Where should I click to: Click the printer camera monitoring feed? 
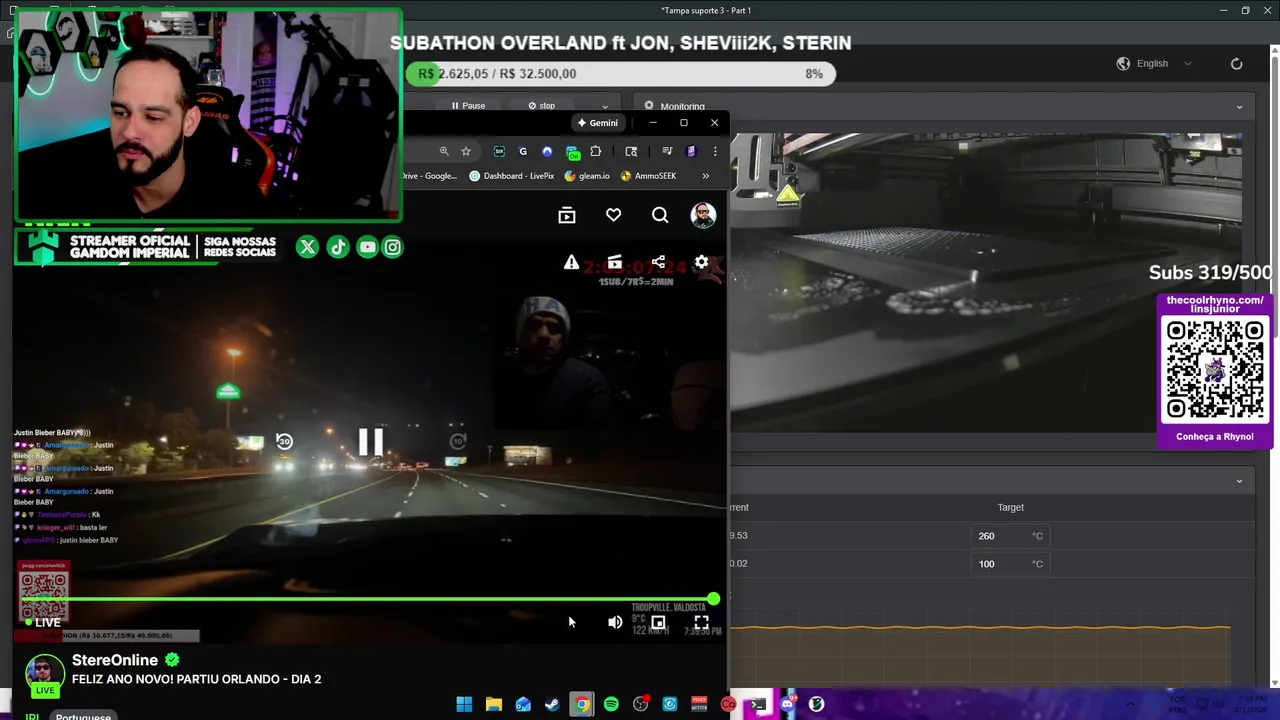coord(987,283)
